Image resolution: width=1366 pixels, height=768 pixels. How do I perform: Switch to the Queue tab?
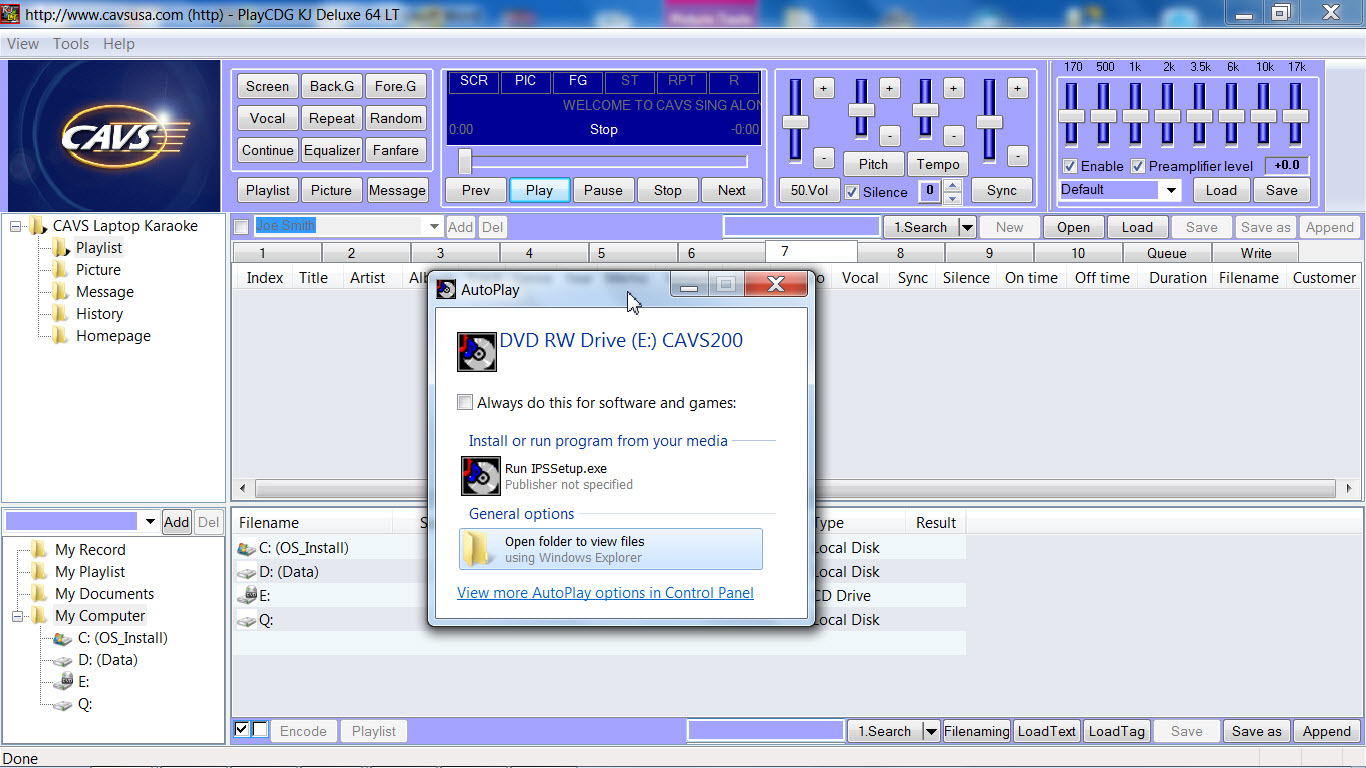coord(1167,253)
